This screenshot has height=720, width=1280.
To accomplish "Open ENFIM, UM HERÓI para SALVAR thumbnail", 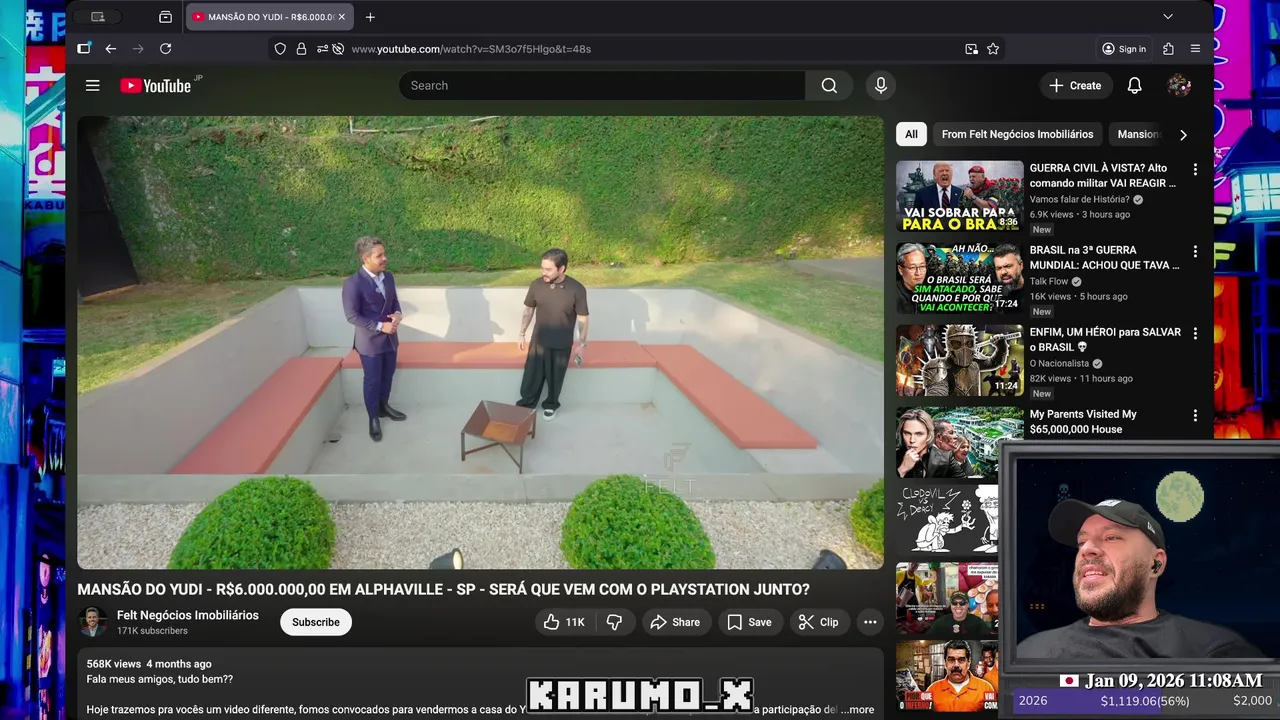I will pyautogui.click(x=960, y=360).
